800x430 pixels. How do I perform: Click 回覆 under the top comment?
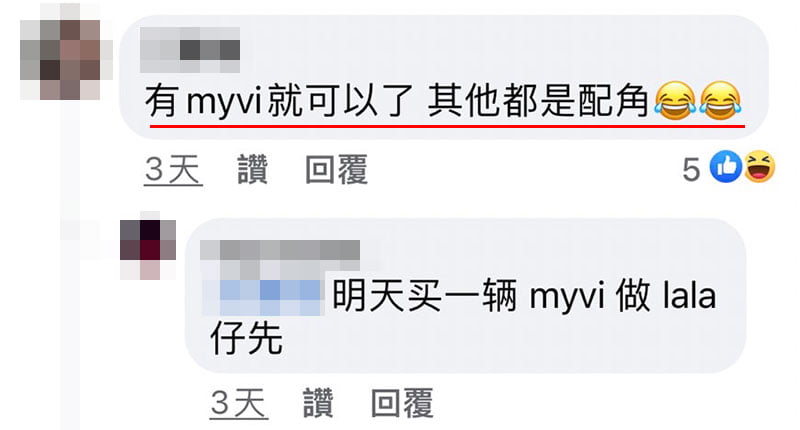click(336, 169)
